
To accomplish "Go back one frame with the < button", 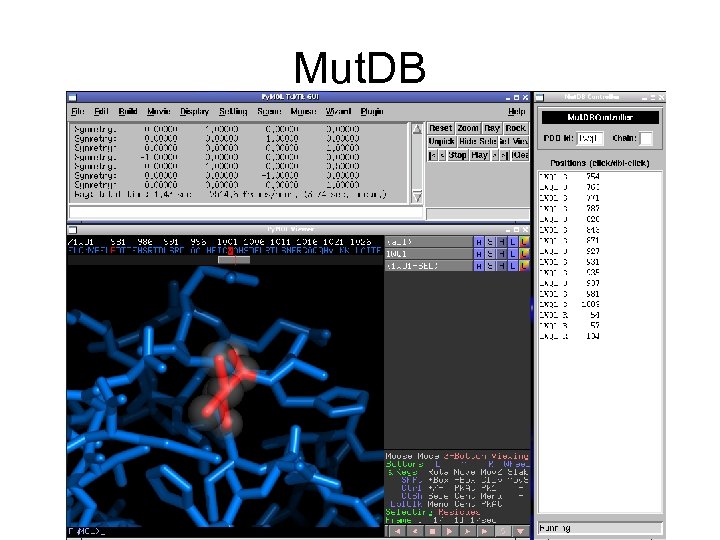I will click(x=442, y=155).
